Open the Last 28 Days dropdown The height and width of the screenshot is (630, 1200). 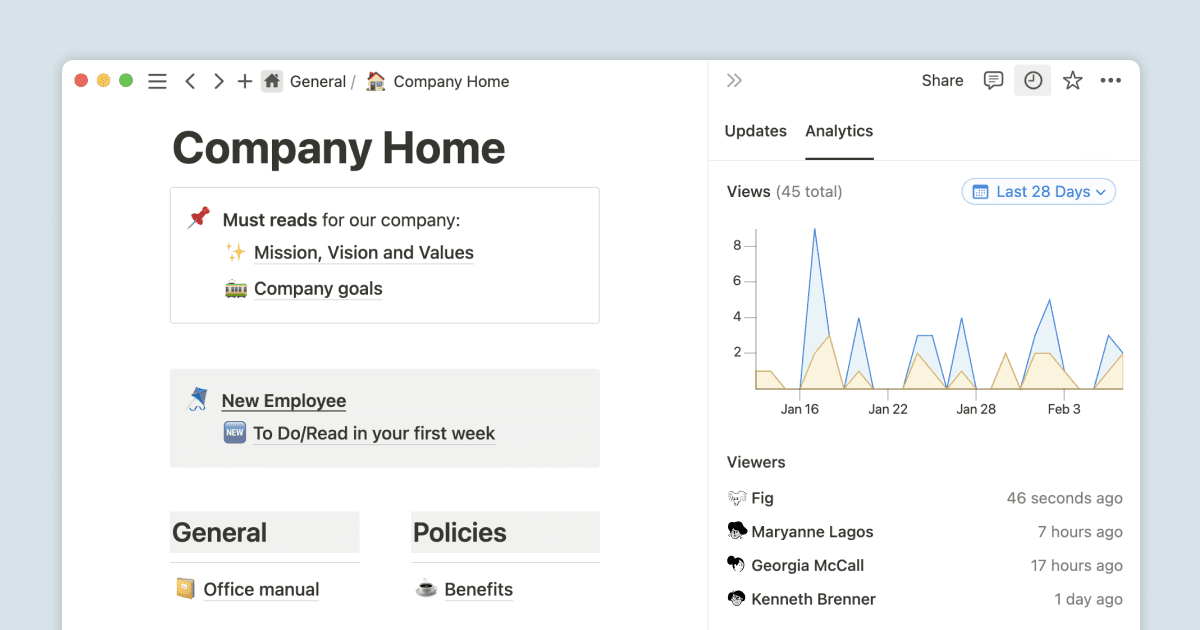tap(1038, 191)
